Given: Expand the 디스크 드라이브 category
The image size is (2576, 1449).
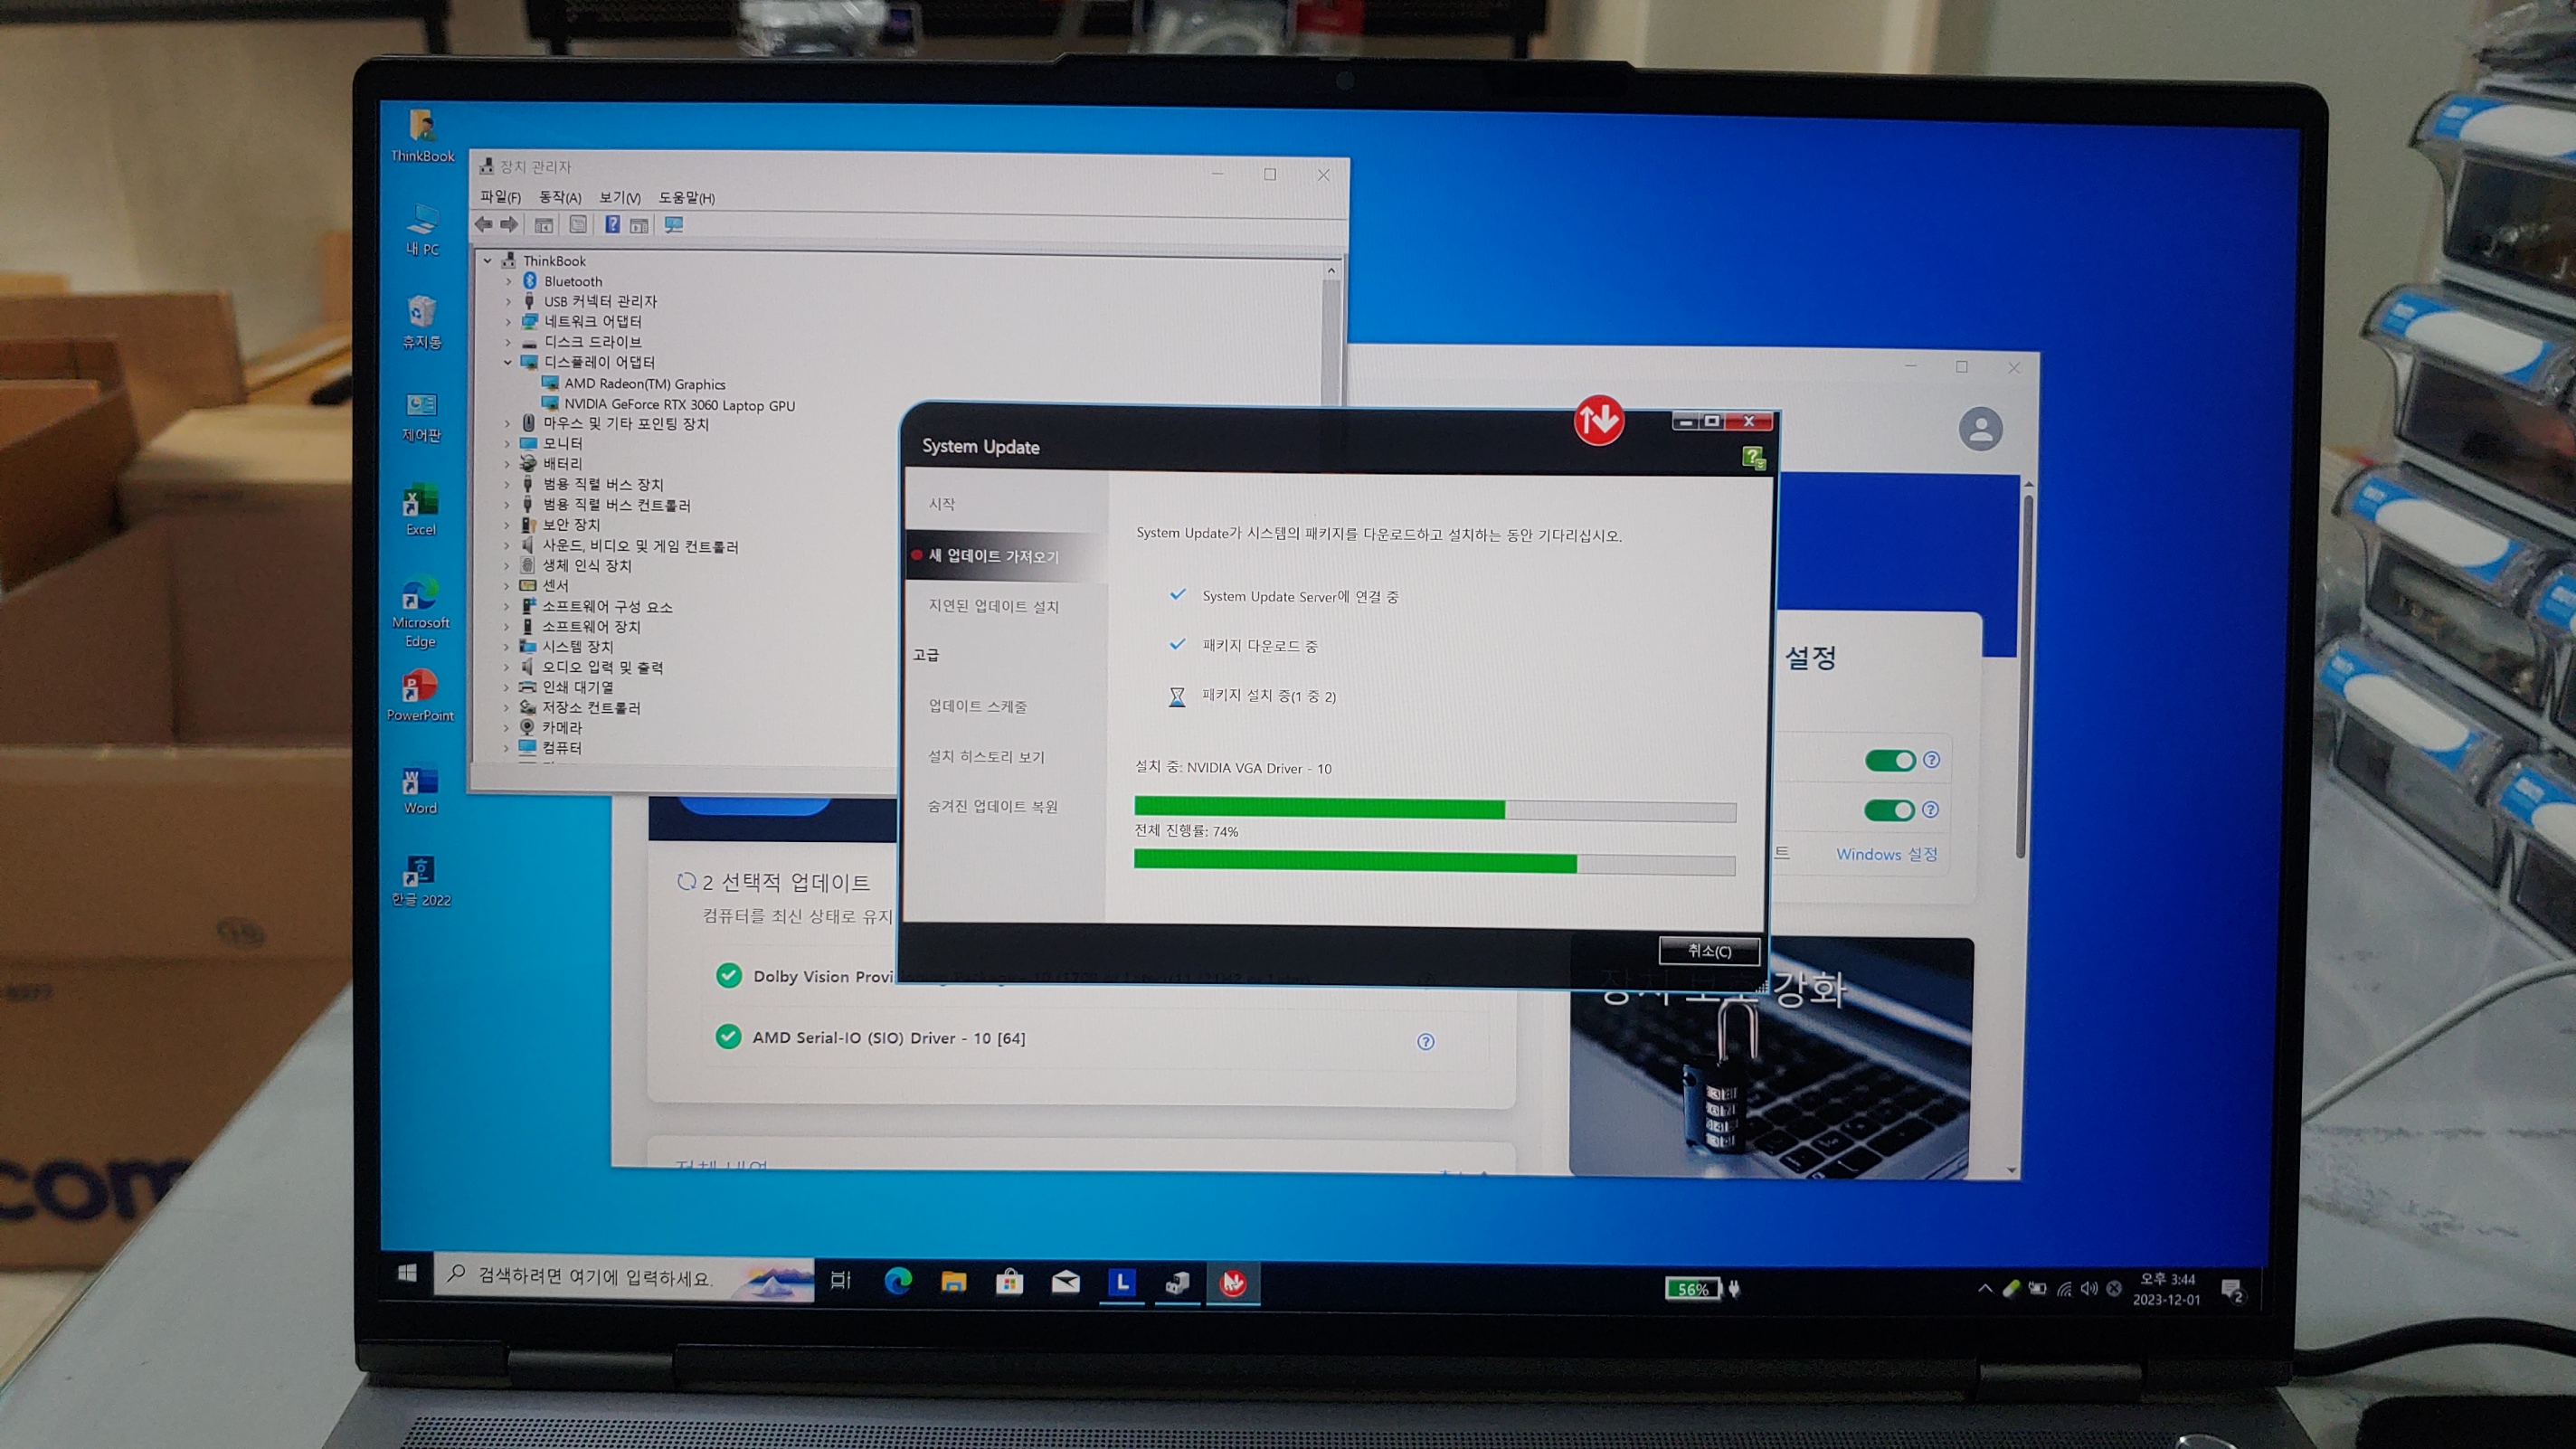Looking at the screenshot, I should (x=508, y=342).
